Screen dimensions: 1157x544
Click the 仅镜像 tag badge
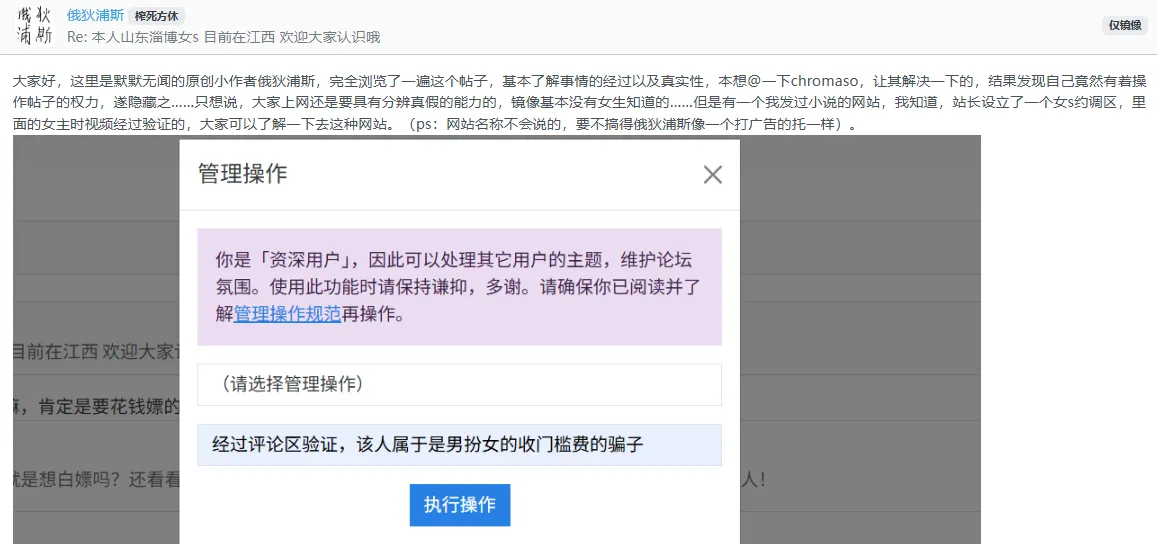click(x=1125, y=25)
